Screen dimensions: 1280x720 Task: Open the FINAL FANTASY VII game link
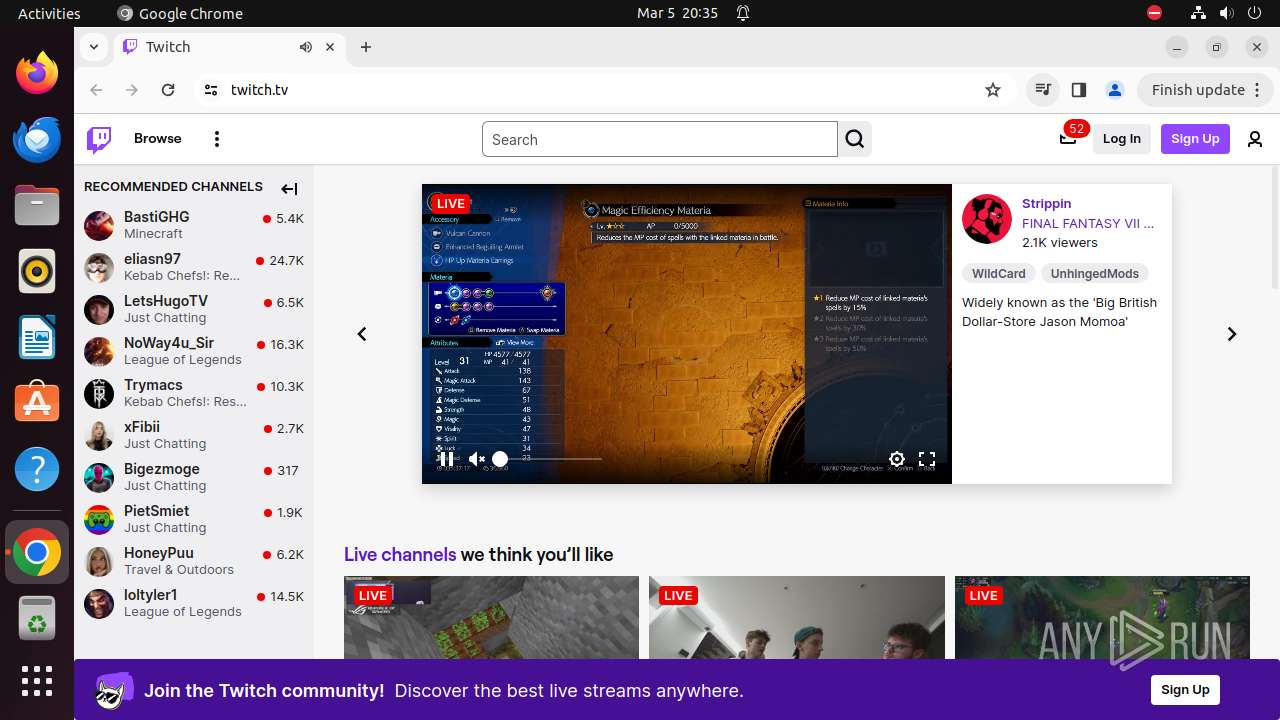1088,223
